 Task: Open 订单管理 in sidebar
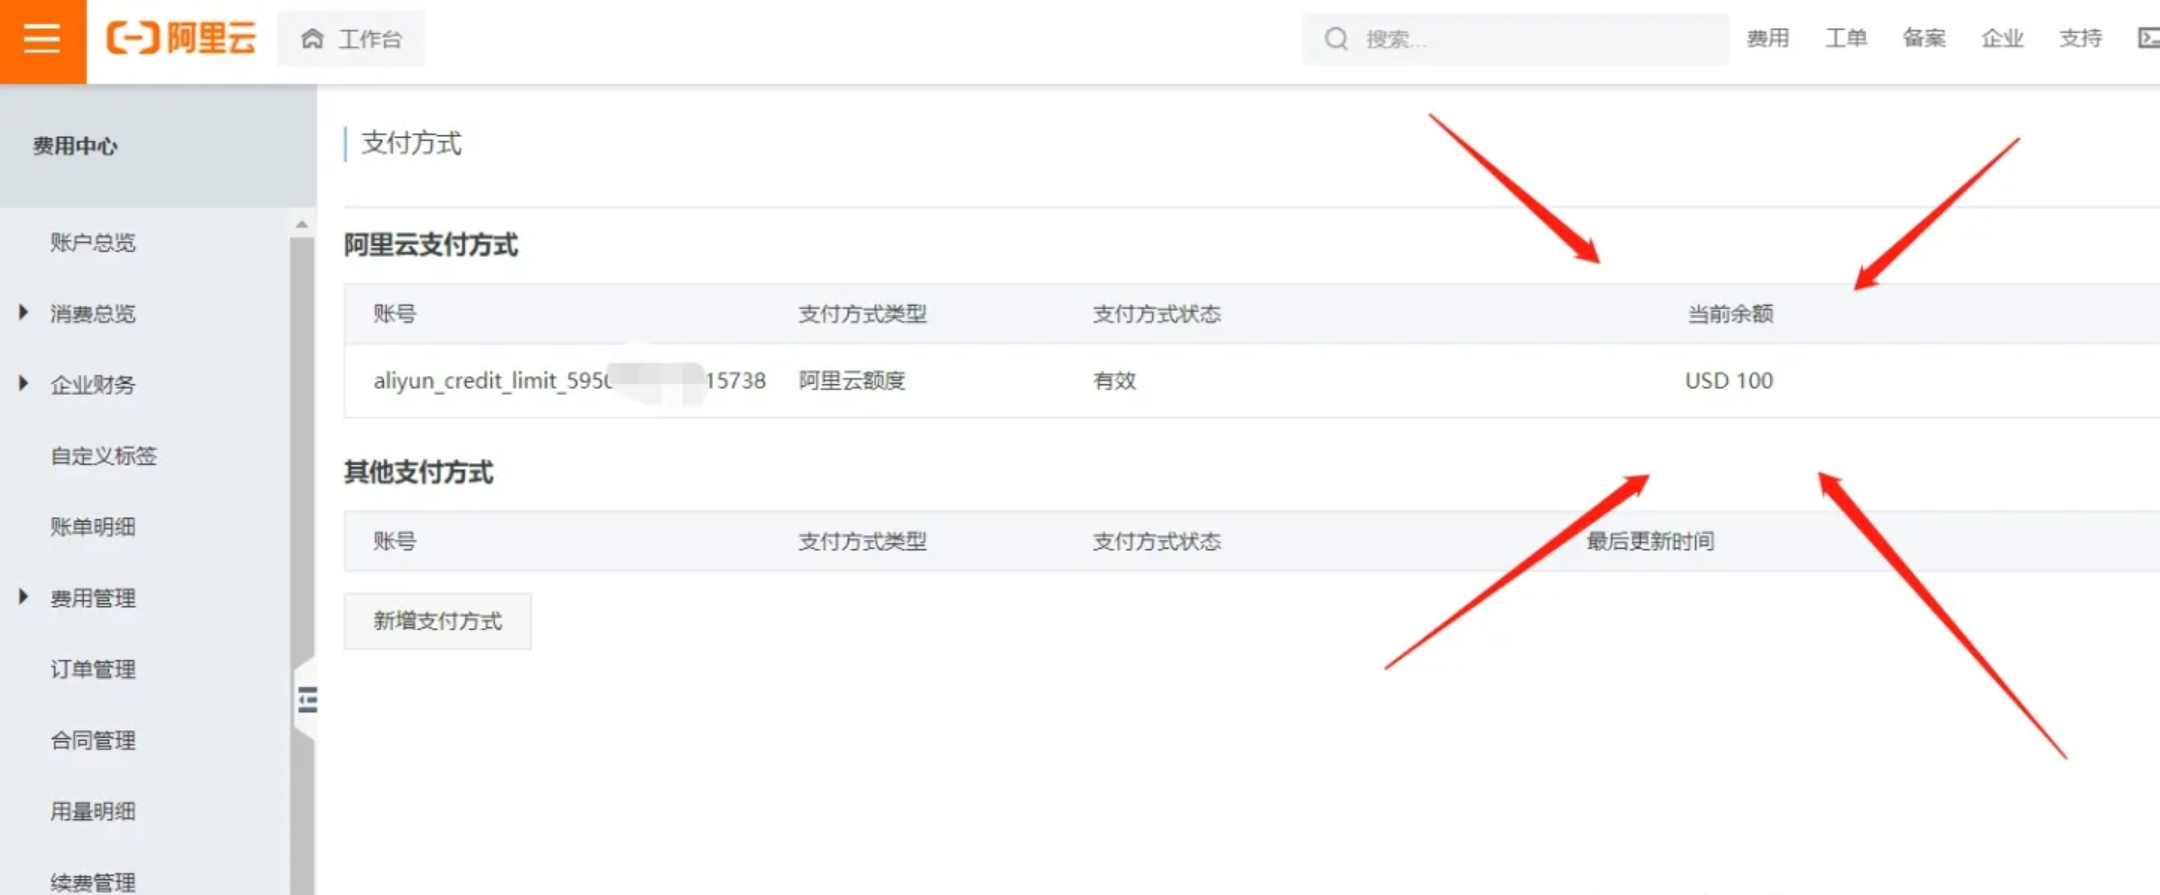(x=93, y=669)
